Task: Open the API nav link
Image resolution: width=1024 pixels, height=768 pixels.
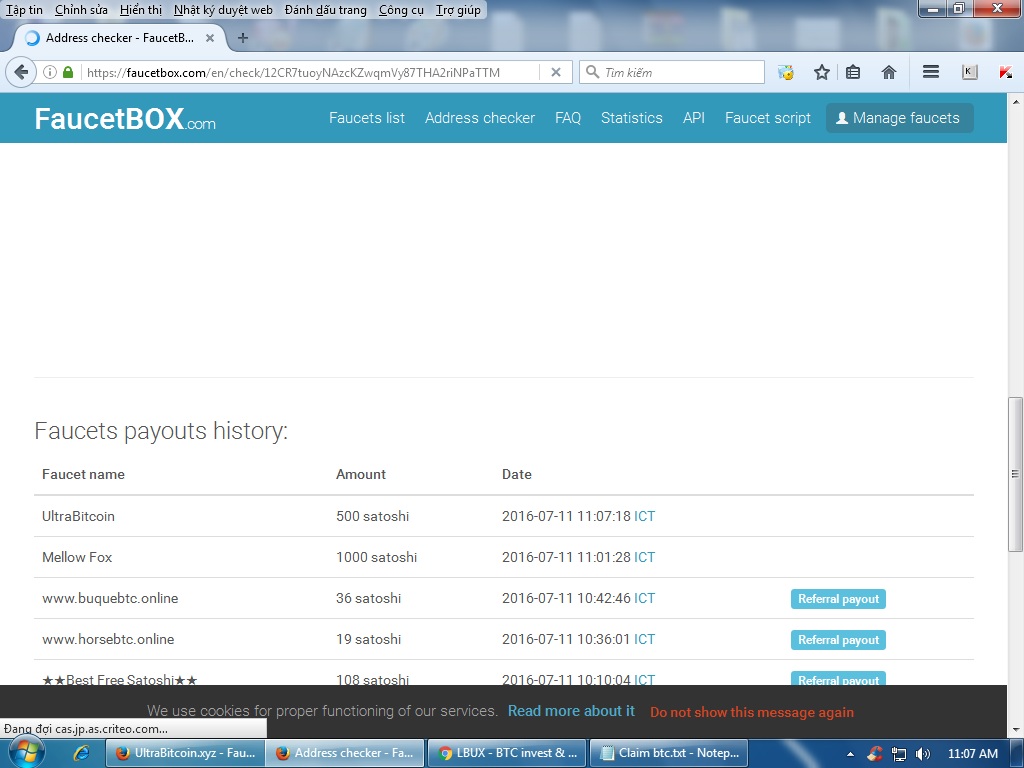Action: (694, 118)
